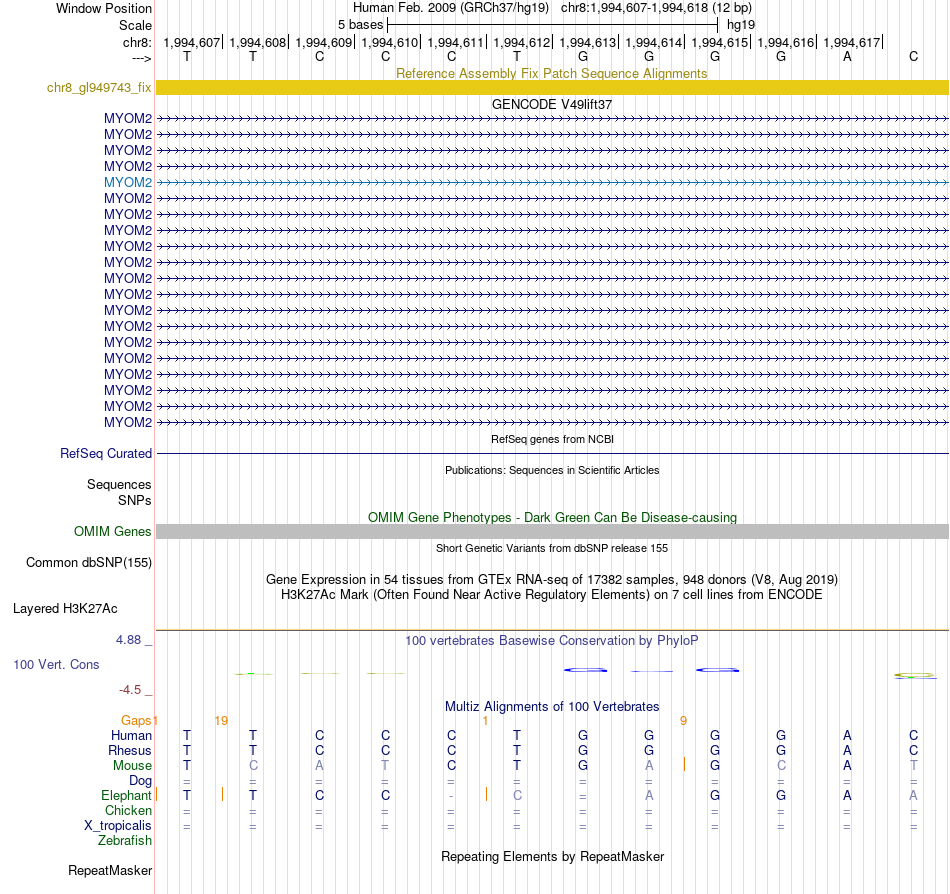
Task: Click the 5 bases scale bar label
Action: (360, 25)
